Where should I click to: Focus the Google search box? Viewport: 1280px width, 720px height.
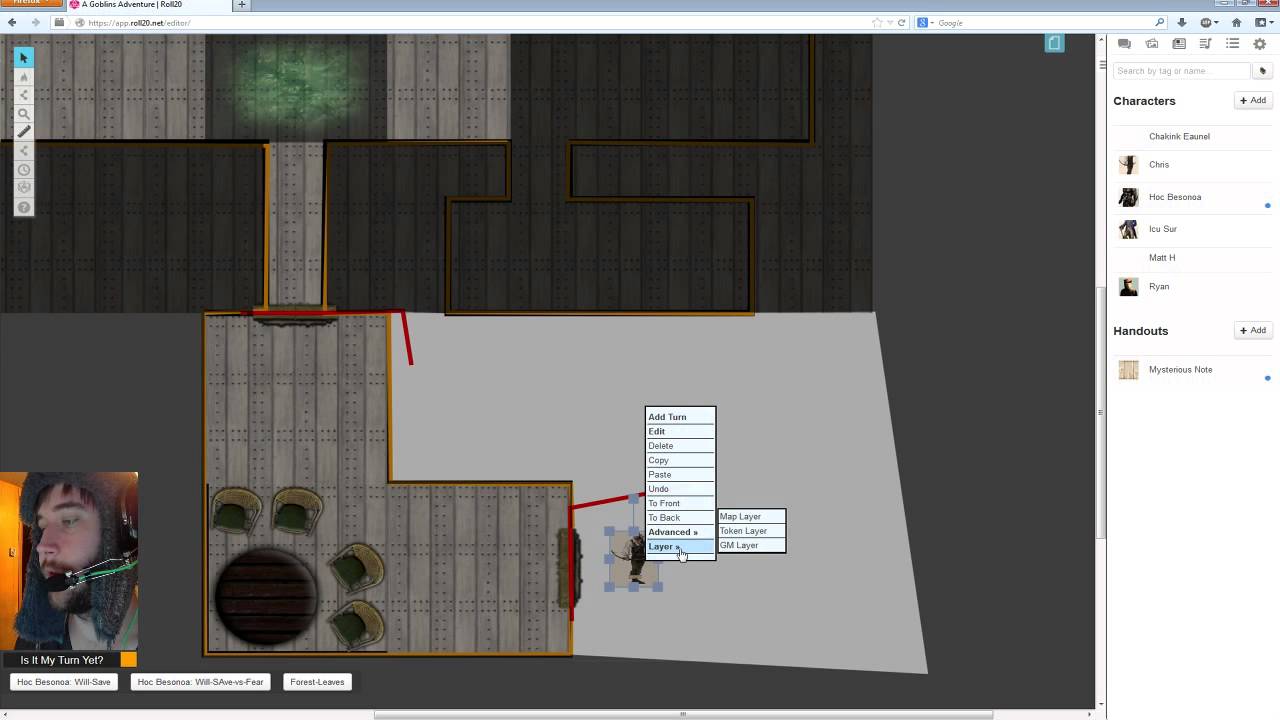click(1040, 22)
